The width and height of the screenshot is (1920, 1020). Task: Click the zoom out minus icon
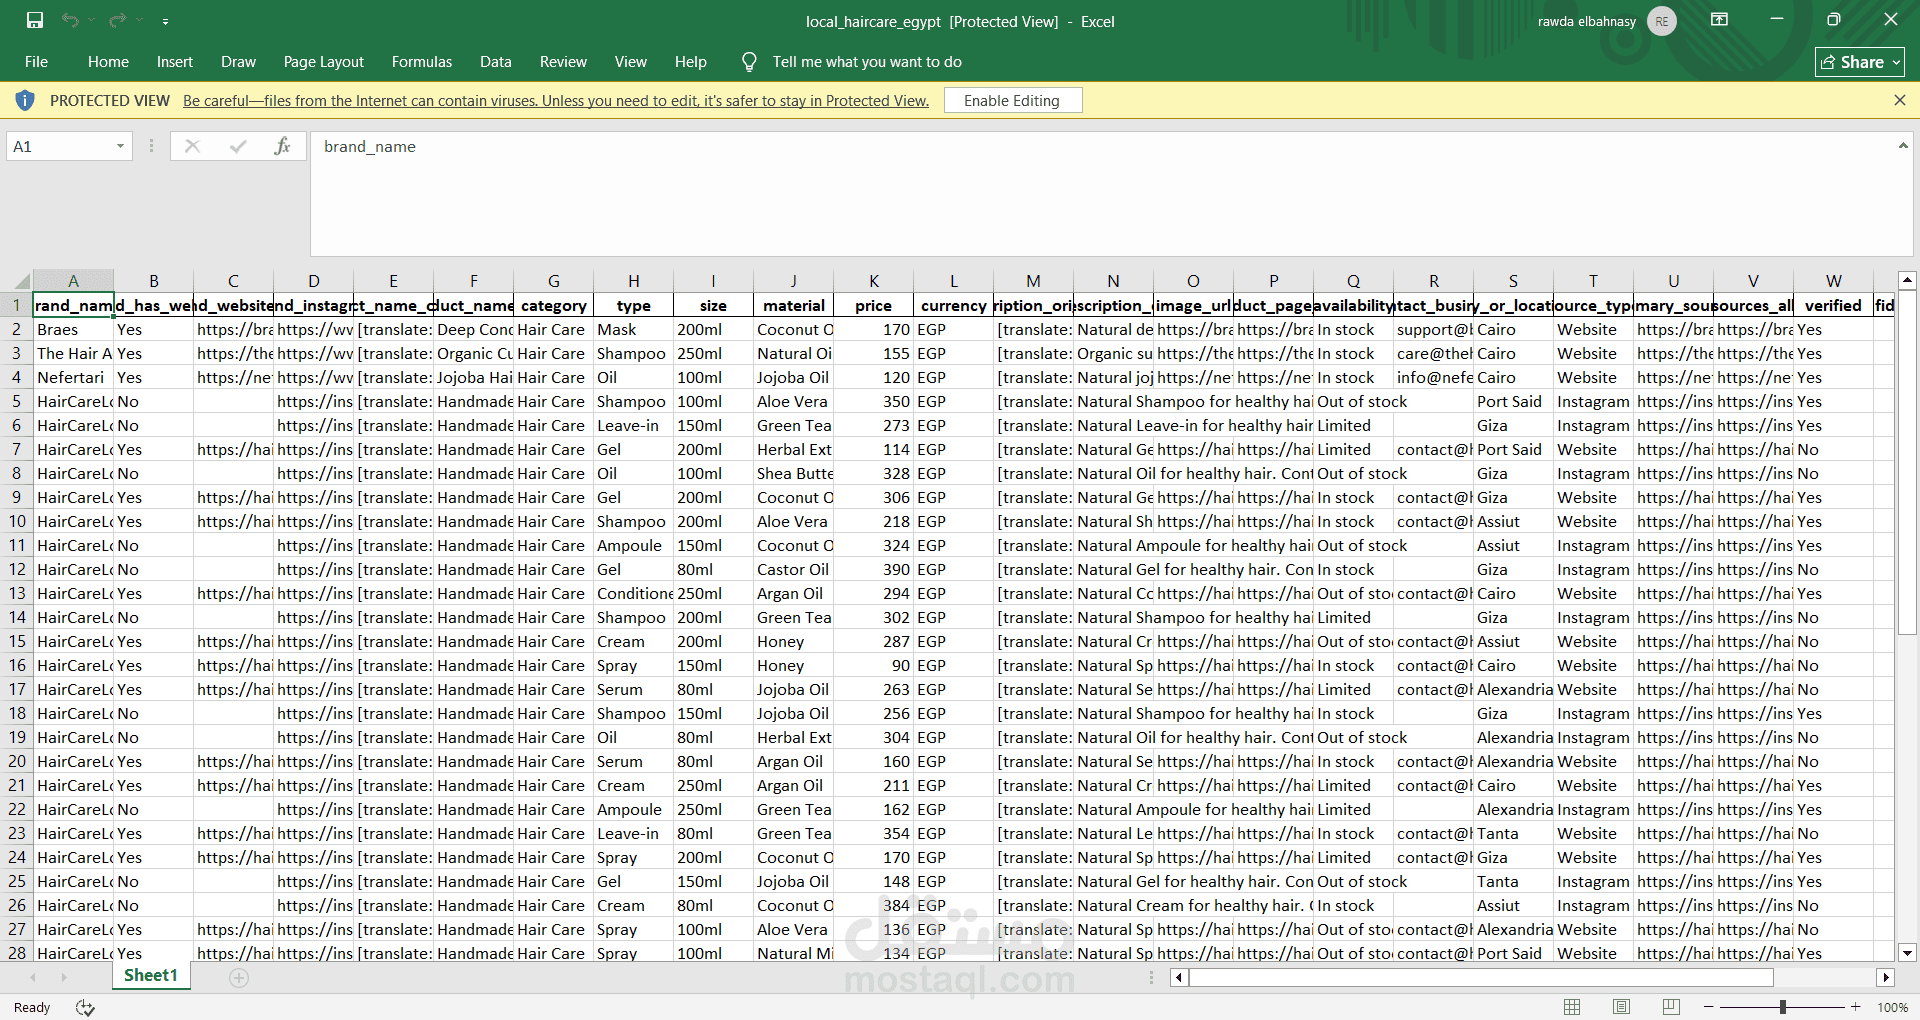click(x=1708, y=1007)
